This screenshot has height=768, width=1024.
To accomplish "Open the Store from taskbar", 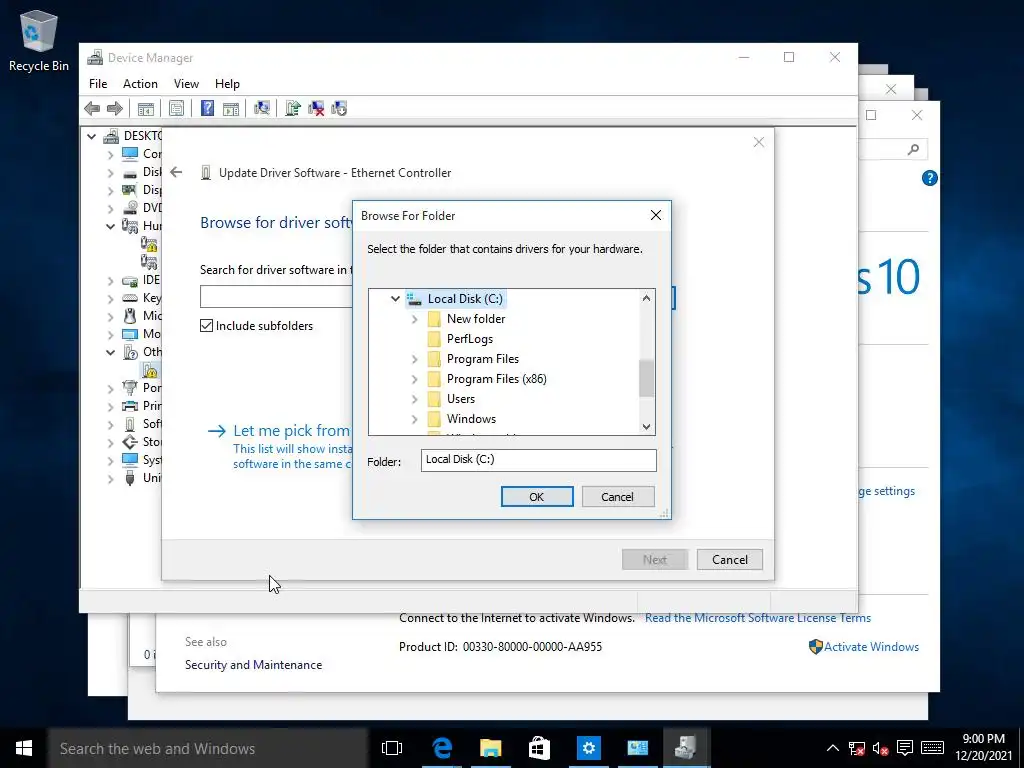I will [539, 748].
